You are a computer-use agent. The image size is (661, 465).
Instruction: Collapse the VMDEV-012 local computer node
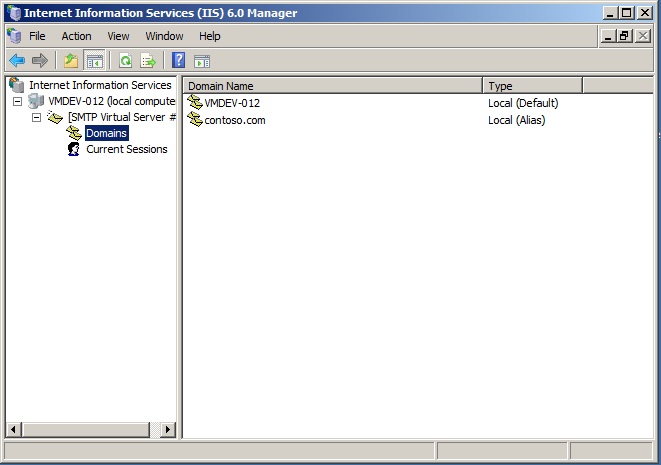(x=17, y=101)
